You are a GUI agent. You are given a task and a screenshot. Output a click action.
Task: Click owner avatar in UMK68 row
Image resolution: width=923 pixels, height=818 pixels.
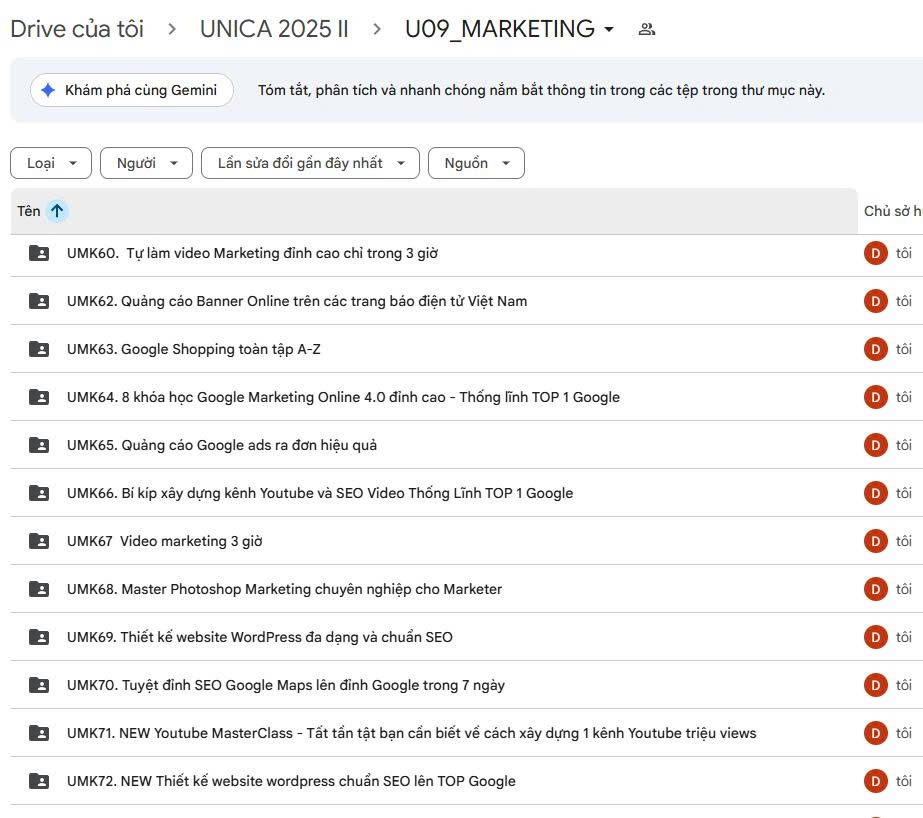pos(875,589)
